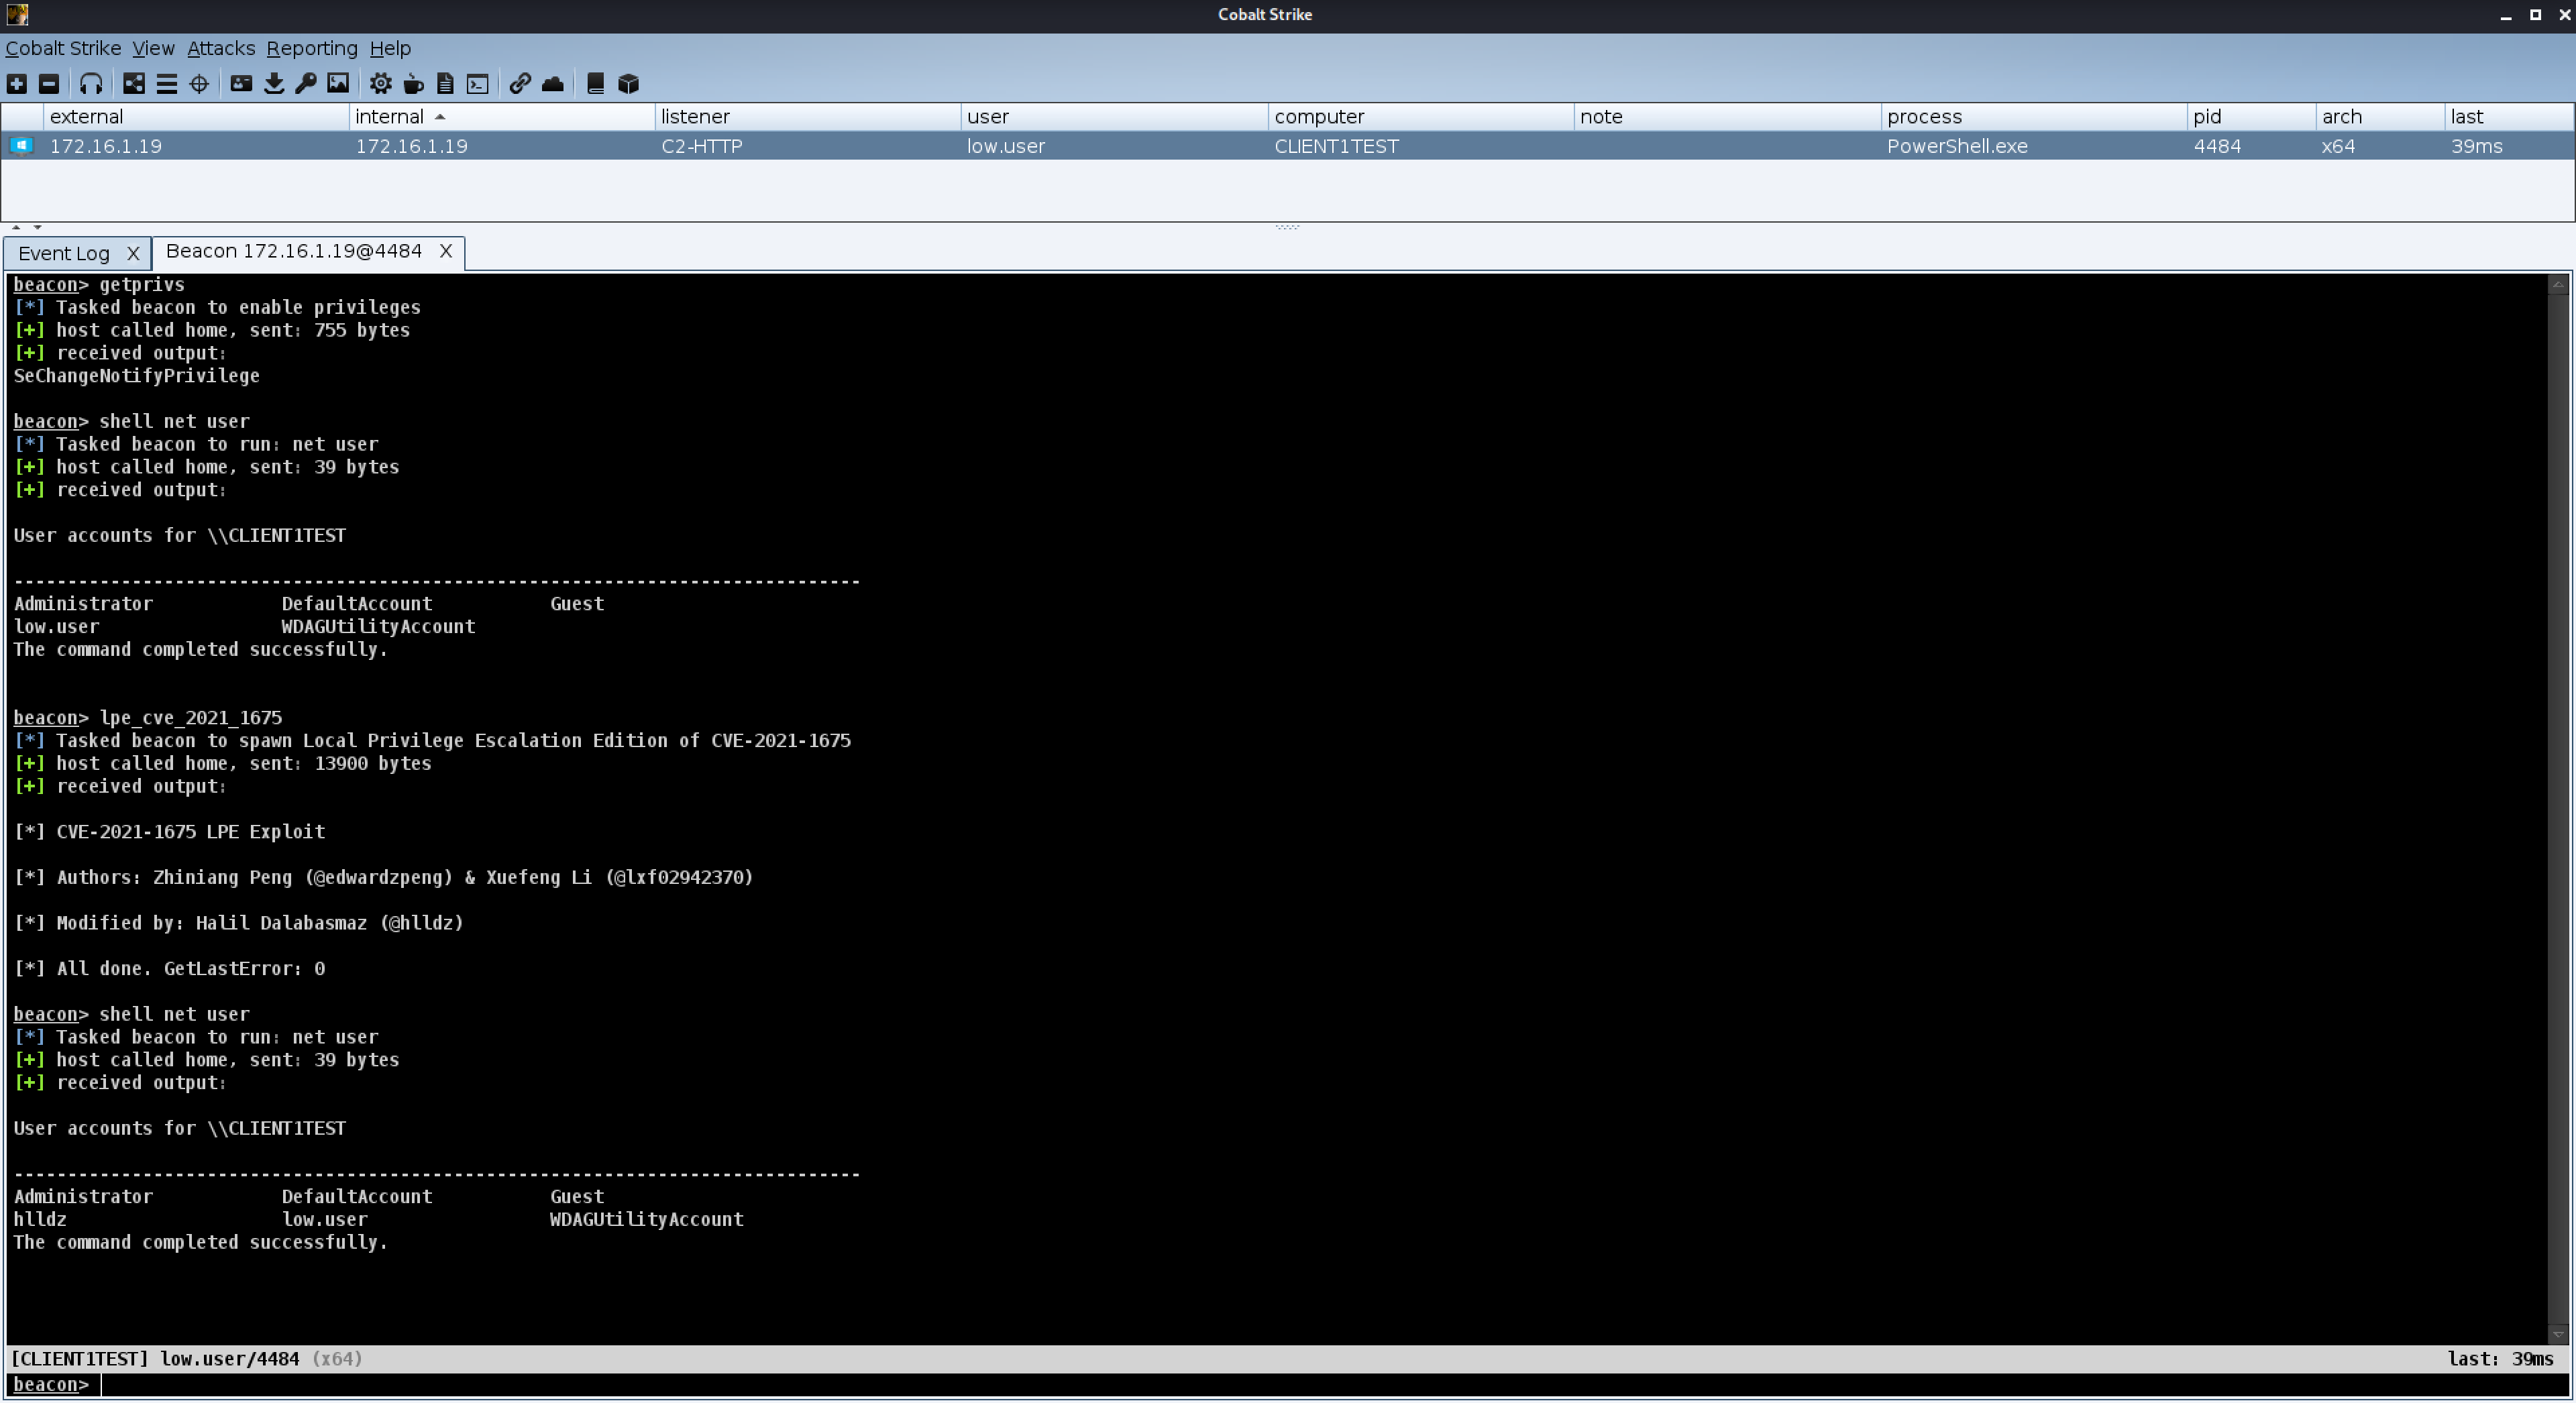
Task: Click the hlldz account name in console output
Action: click(40, 1220)
